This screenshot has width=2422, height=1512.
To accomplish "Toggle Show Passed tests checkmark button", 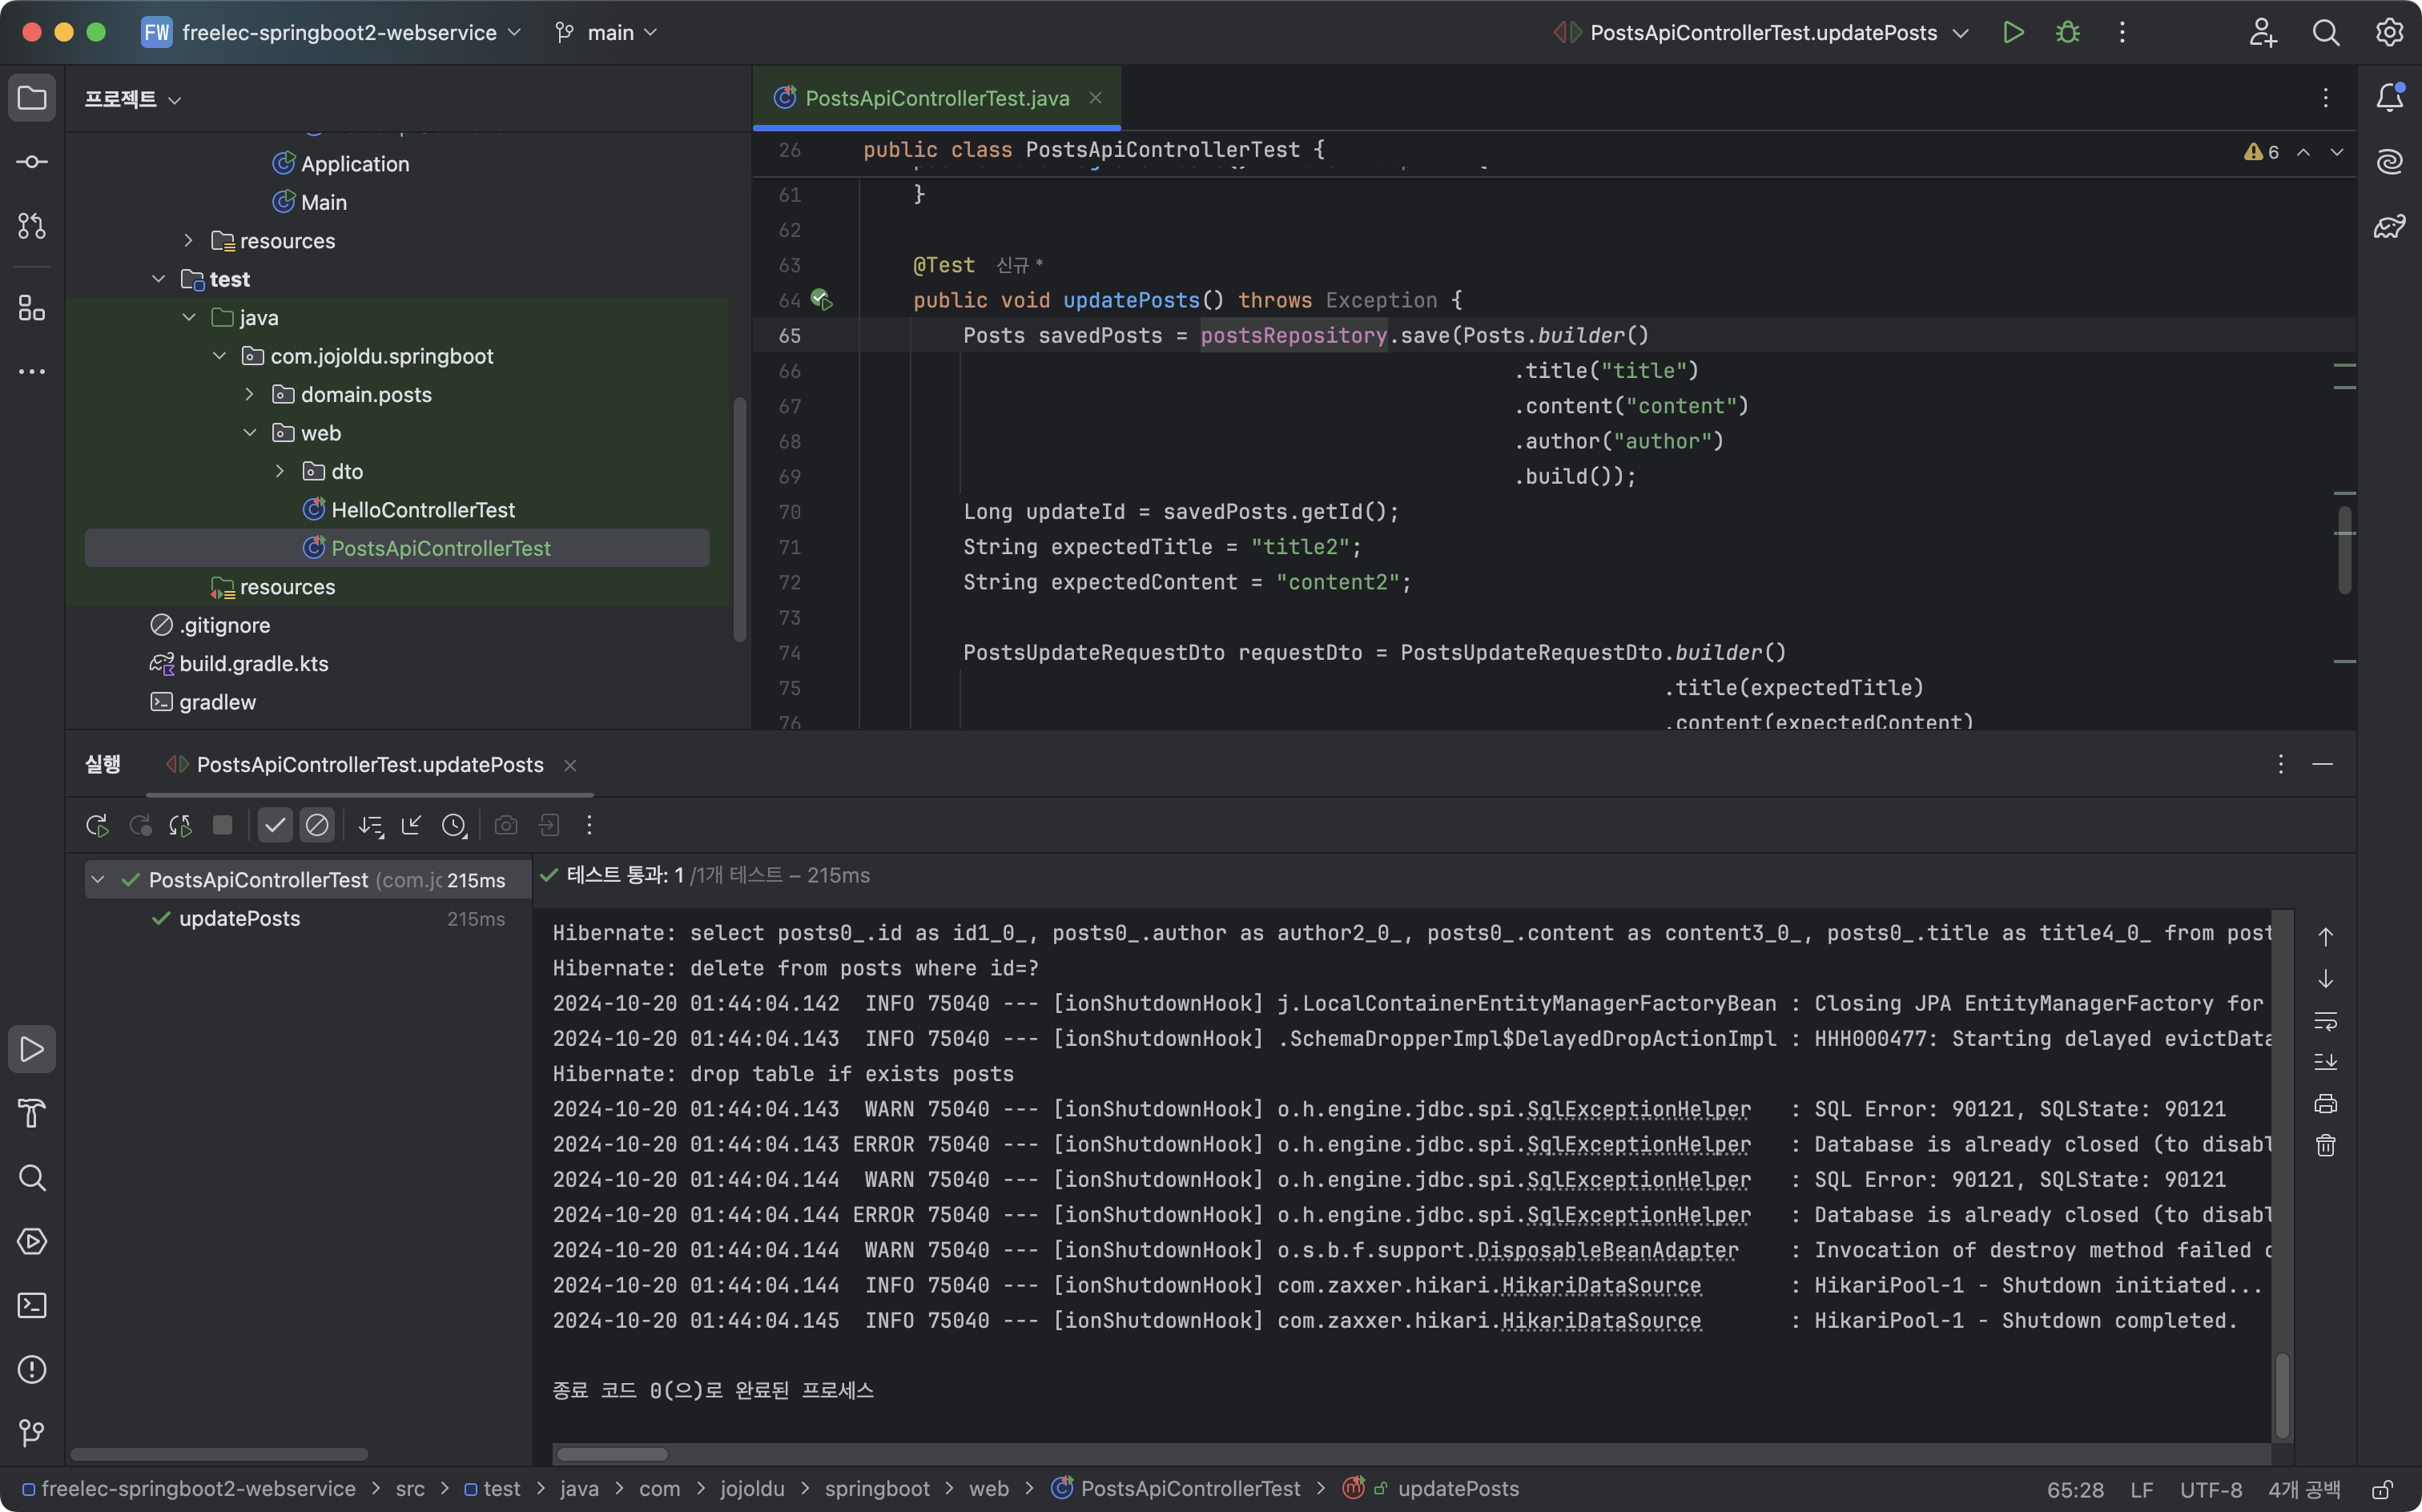I will tap(275, 825).
